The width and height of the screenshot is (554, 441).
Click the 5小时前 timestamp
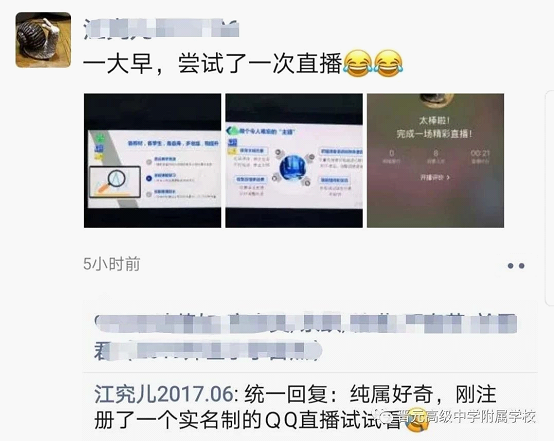click(x=112, y=264)
